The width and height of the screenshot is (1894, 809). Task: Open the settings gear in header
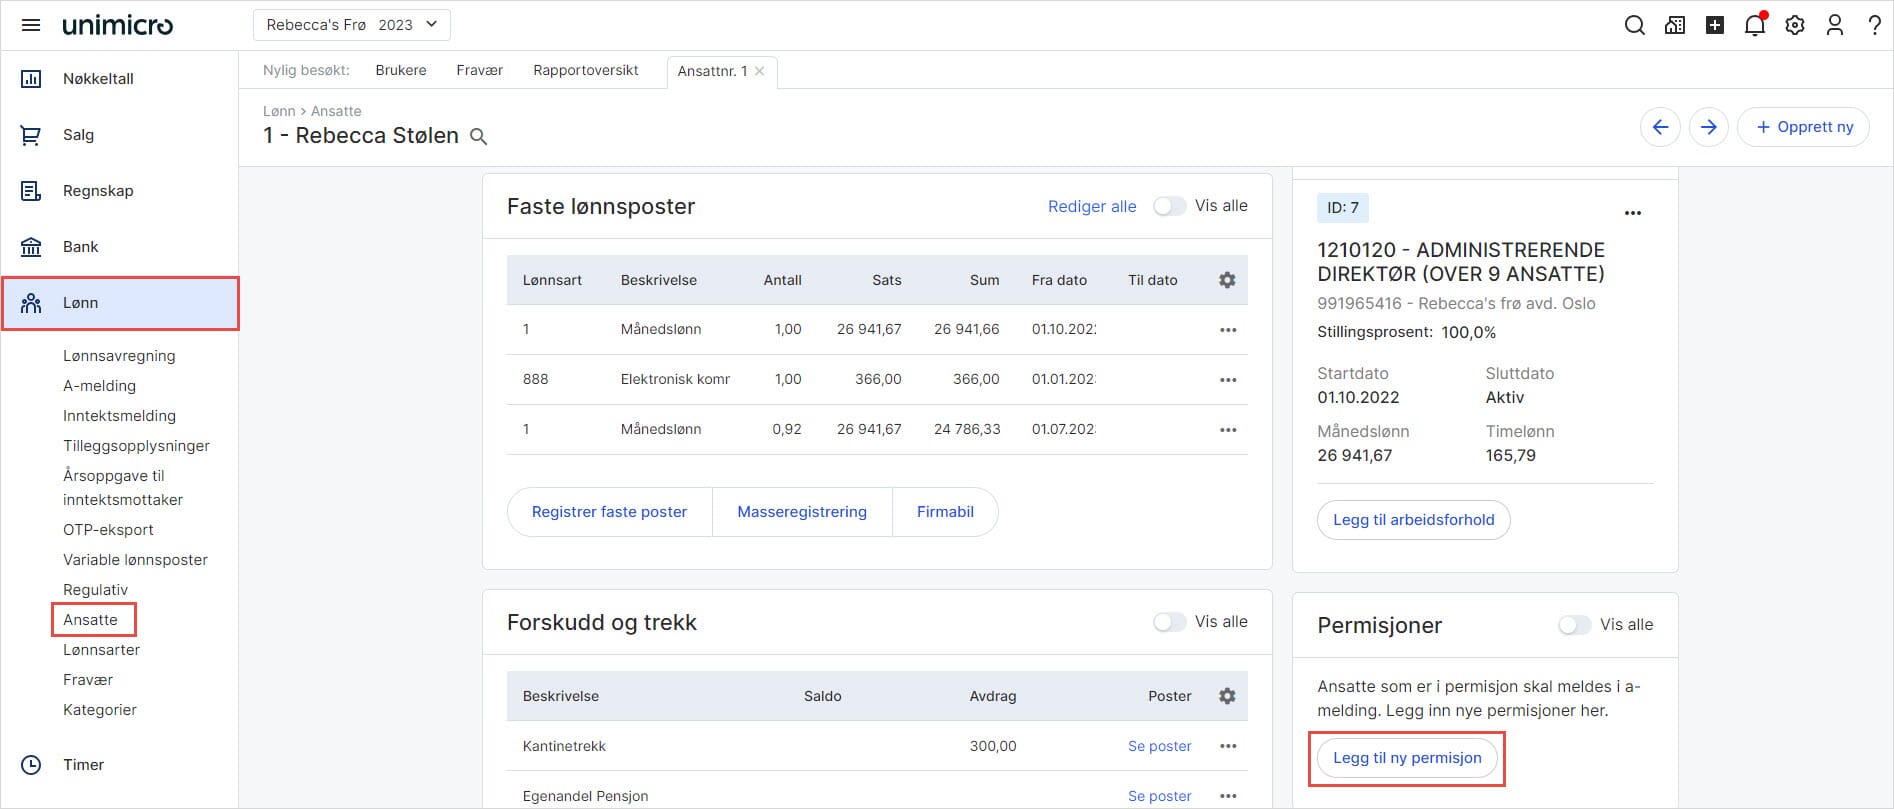(x=1795, y=25)
